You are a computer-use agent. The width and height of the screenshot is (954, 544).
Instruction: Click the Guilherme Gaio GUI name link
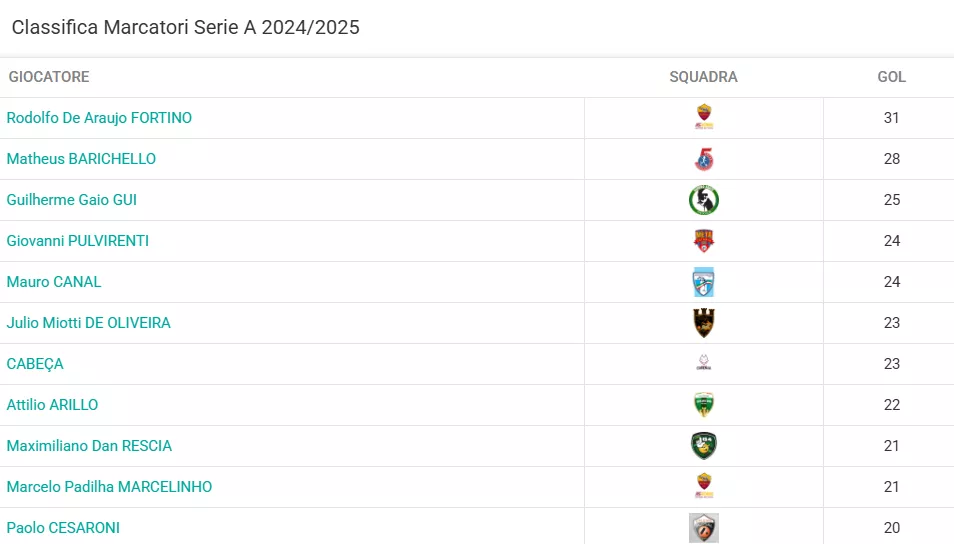pyautogui.click(x=72, y=200)
